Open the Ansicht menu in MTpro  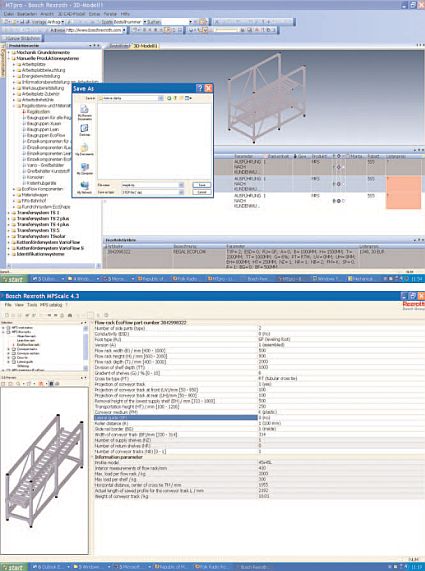coord(47,14)
